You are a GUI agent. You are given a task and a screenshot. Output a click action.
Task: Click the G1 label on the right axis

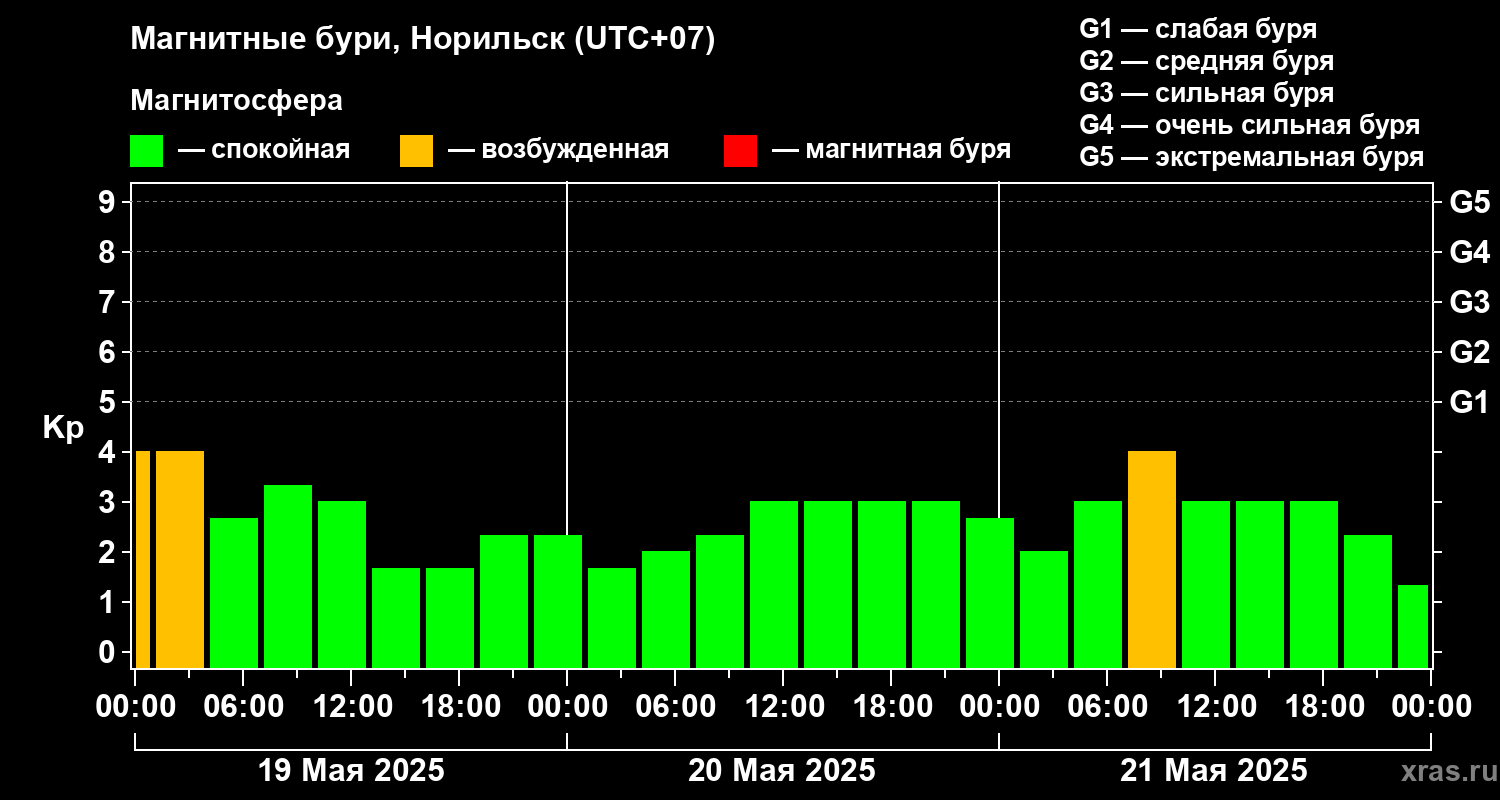tap(1470, 402)
